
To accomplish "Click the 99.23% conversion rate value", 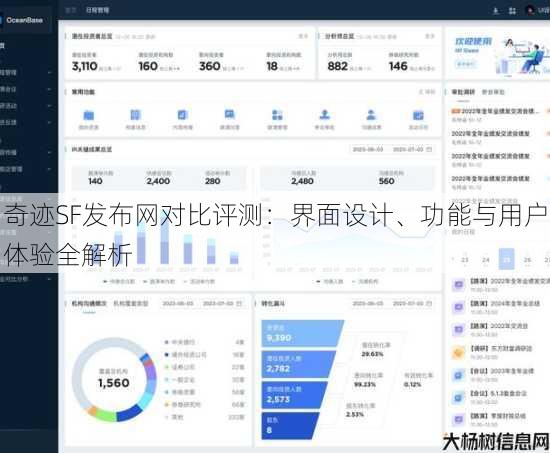I will pos(365,385).
